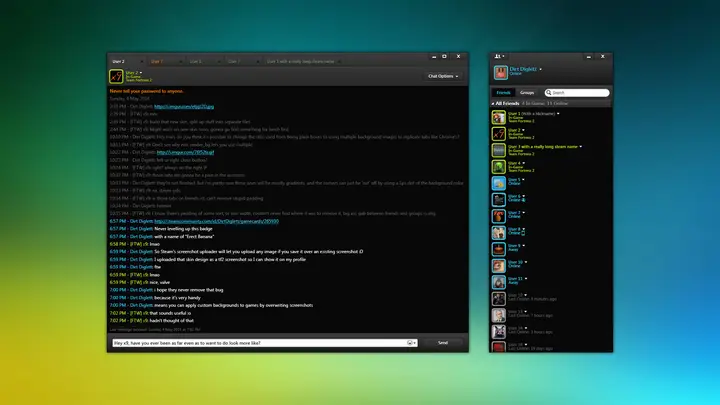Click the User 8 avatar in friends list
This screenshot has height=405, width=720.
[499, 233]
